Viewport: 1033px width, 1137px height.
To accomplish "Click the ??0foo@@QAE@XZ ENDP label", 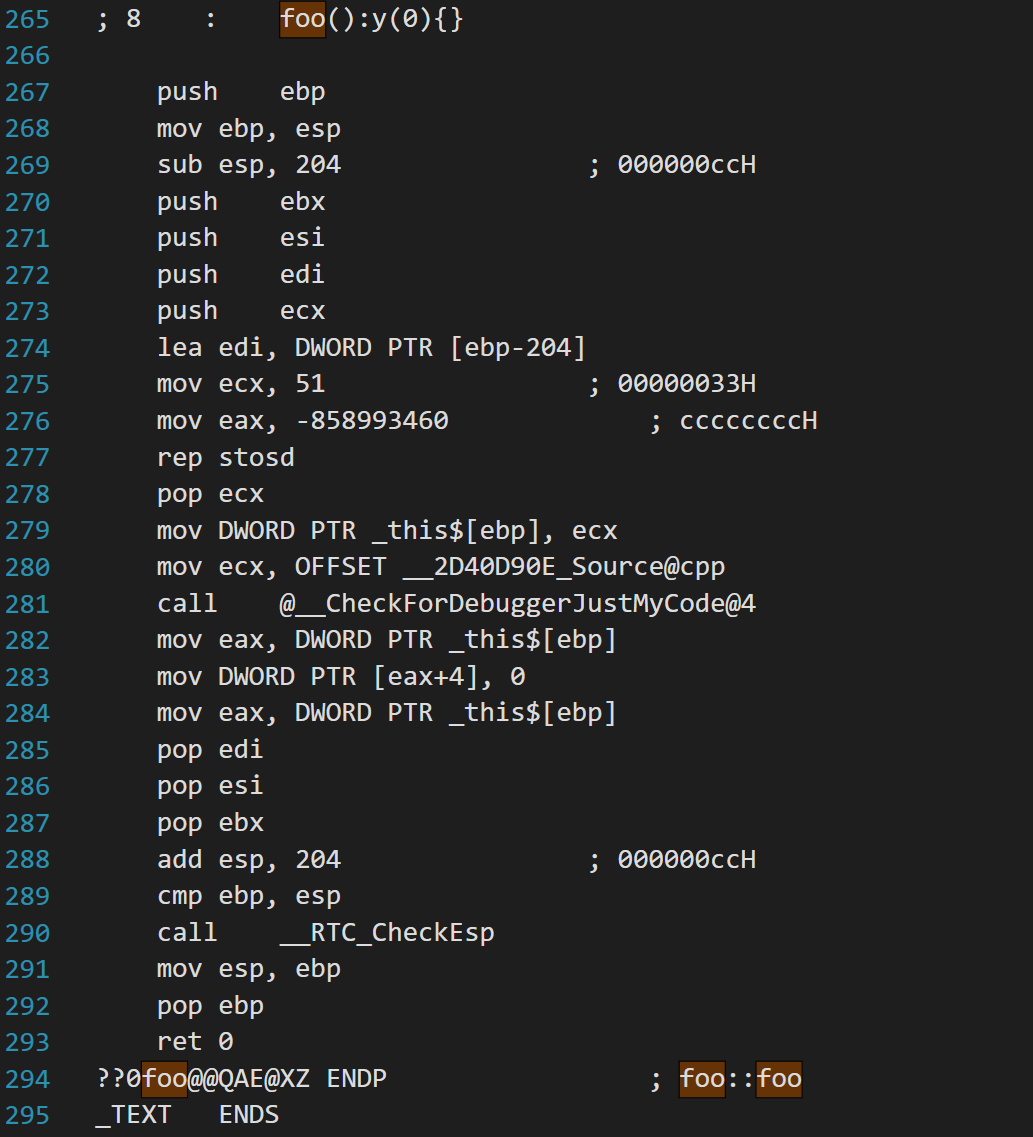I will 241,1079.
